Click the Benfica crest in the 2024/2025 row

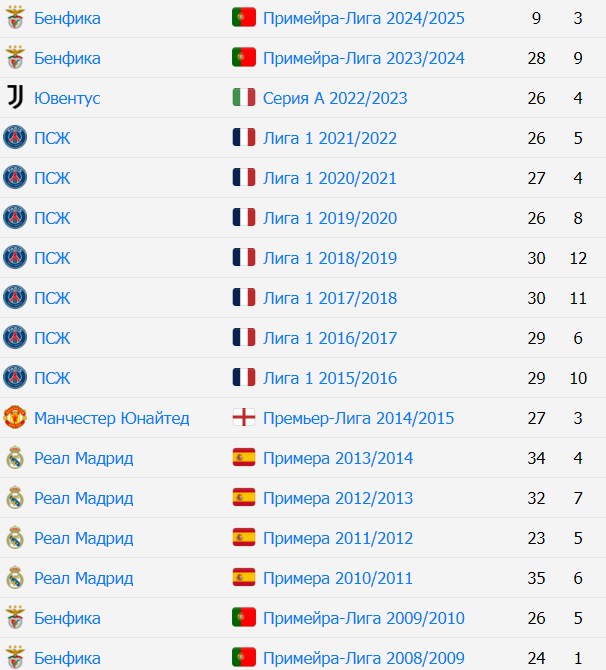(x=15, y=18)
